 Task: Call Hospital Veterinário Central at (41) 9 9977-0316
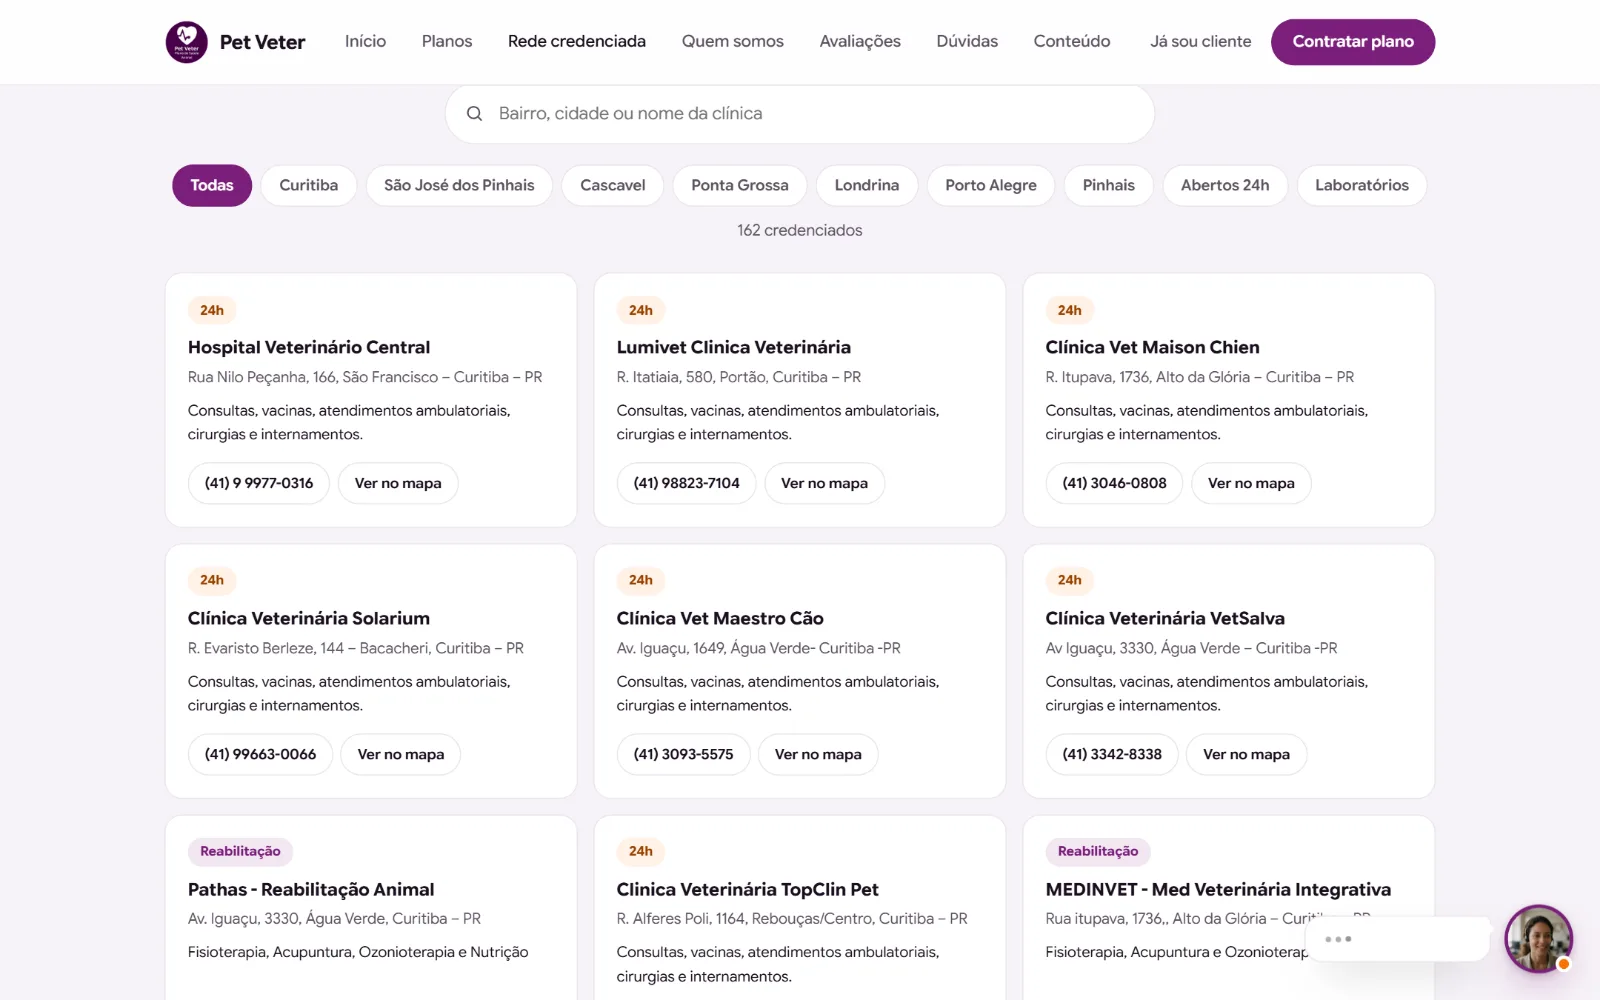(x=259, y=484)
